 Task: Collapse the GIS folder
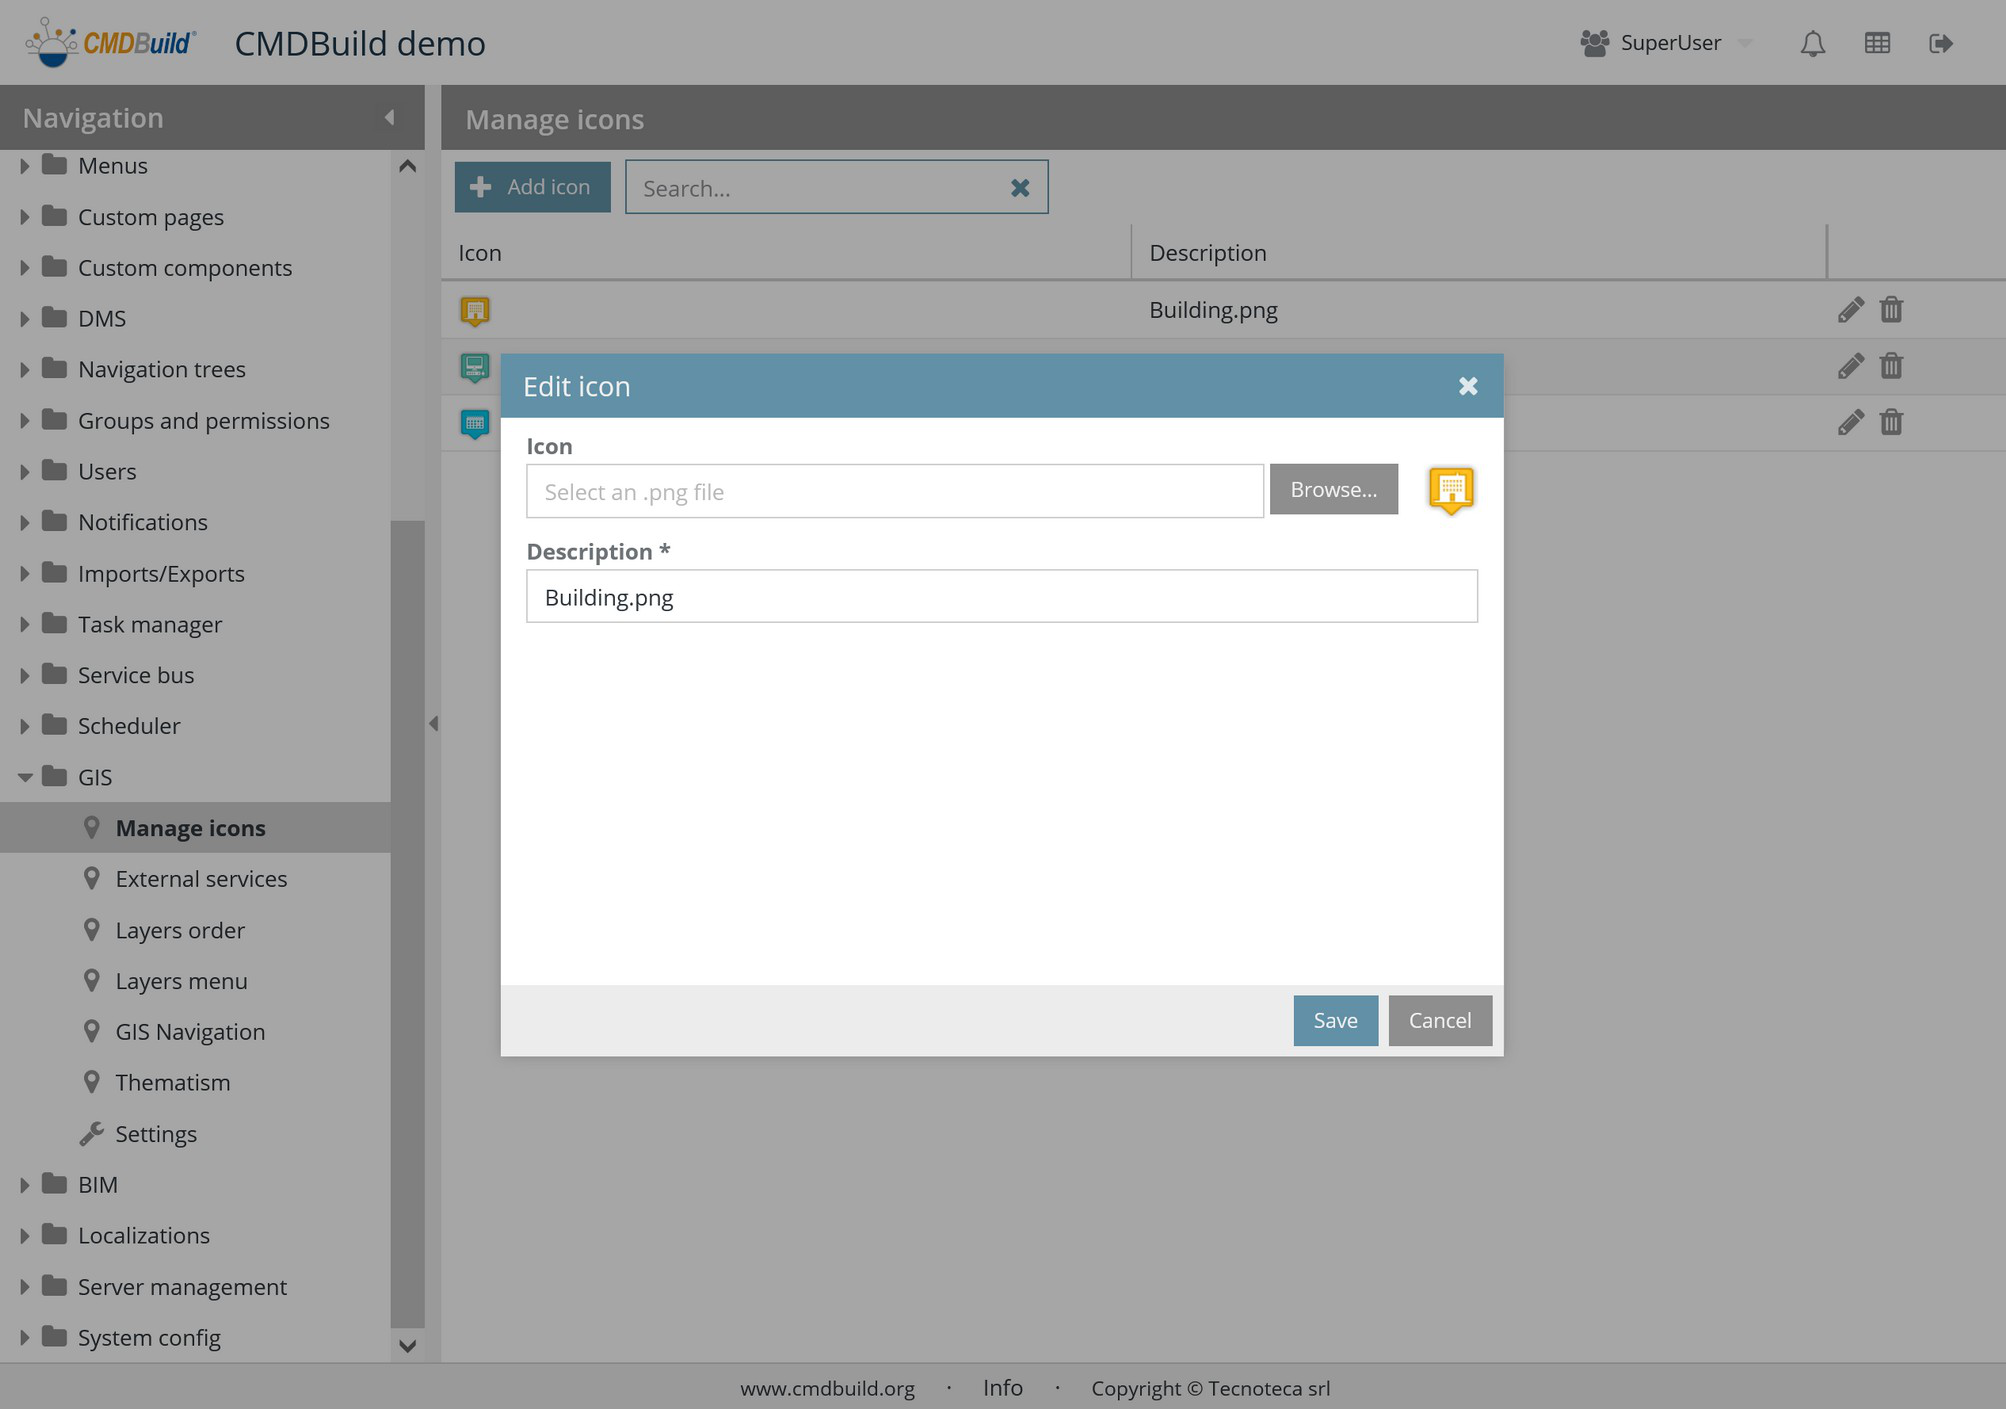[25, 777]
